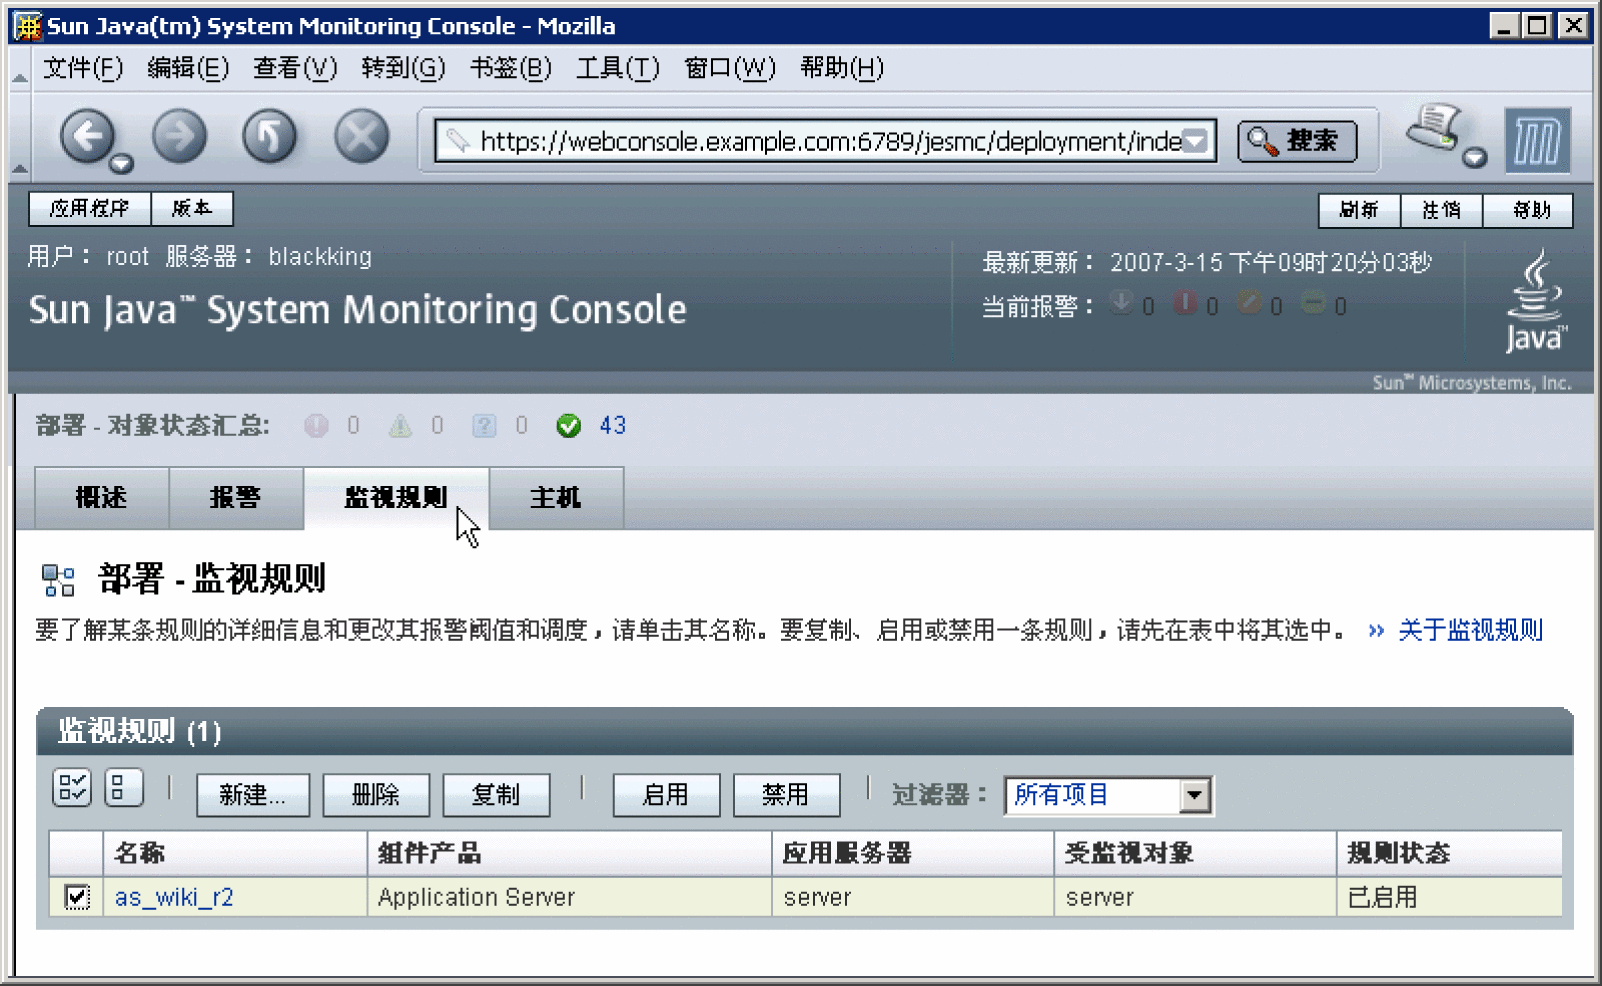Click the 搜索 search button
Image resolution: width=1602 pixels, height=986 pixels.
click(x=1297, y=141)
